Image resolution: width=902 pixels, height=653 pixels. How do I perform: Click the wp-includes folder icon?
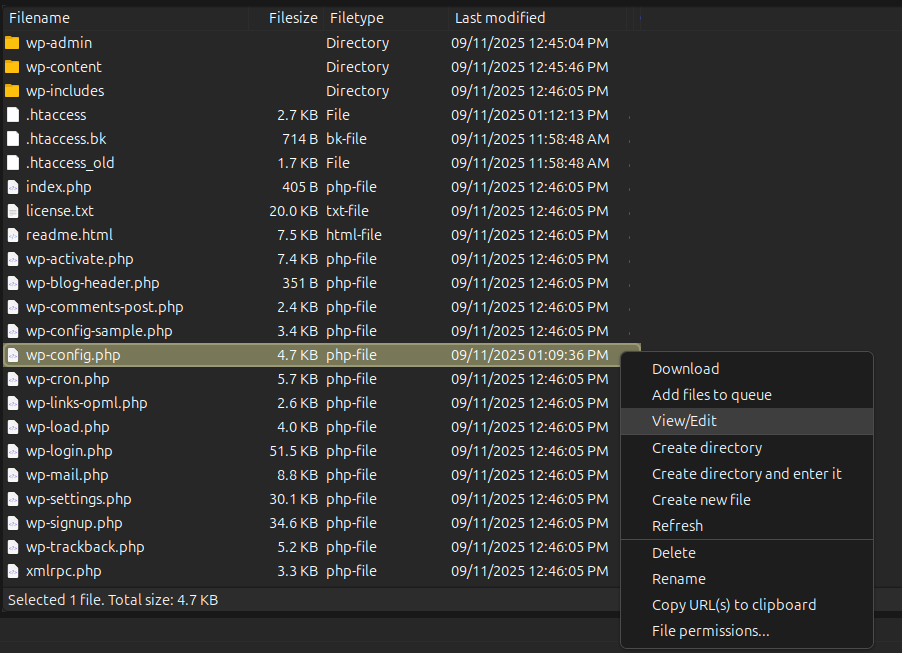12,91
